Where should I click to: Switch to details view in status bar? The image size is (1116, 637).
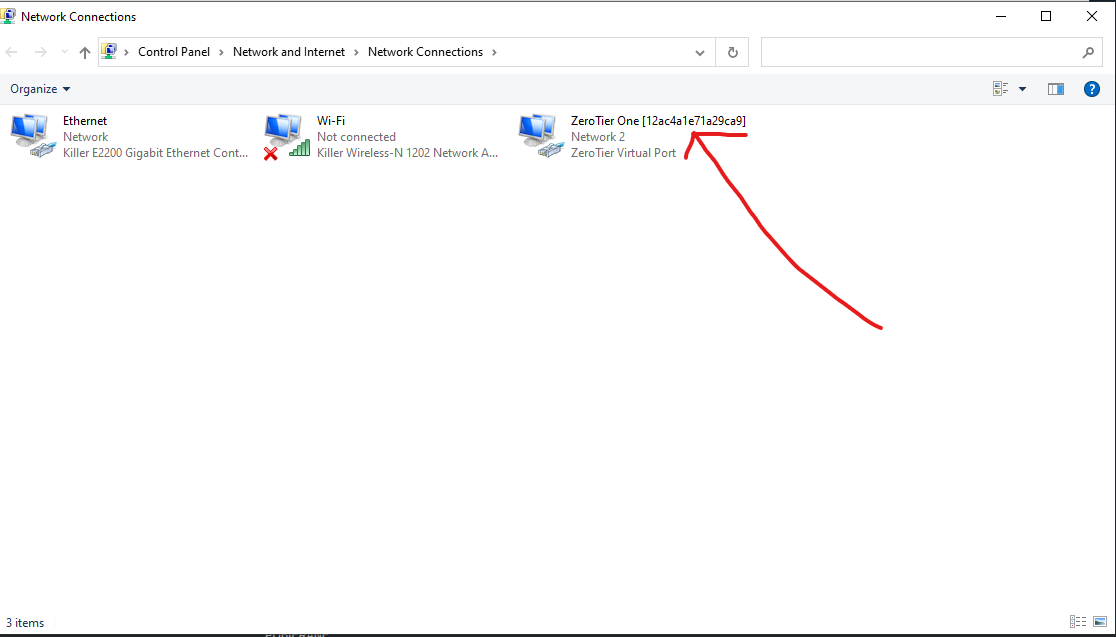1078,621
